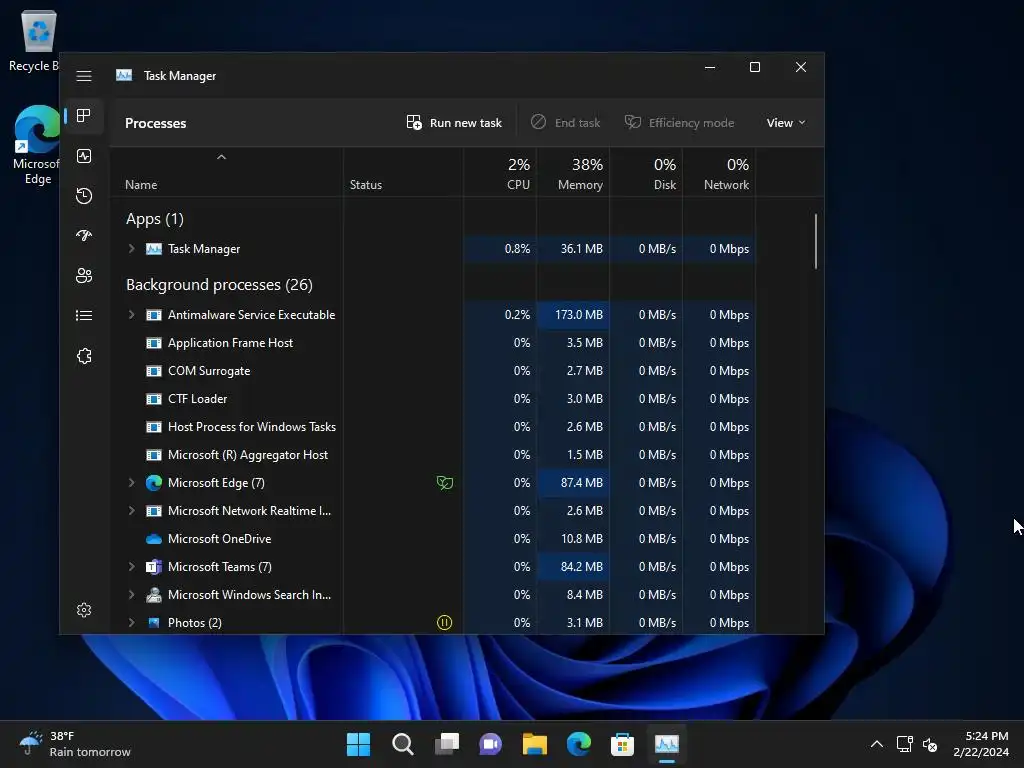Viewport: 1024px width, 768px height.
Task: Click the process list vertical scrollbar
Action: (x=816, y=241)
